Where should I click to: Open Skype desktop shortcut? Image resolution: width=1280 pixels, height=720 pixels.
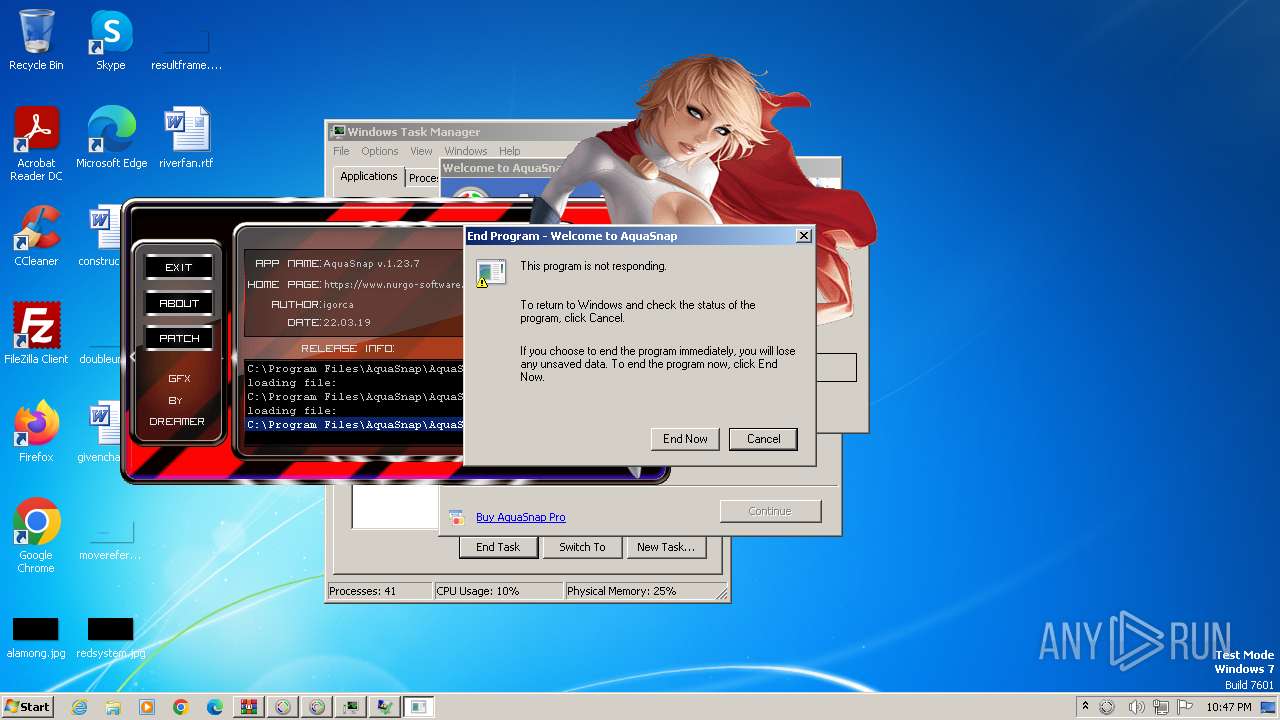(x=110, y=40)
